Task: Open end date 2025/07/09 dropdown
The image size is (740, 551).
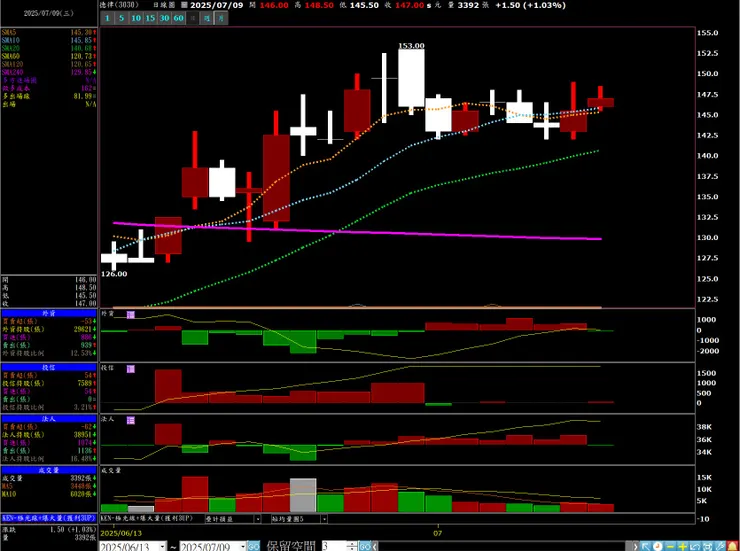Action: tap(243, 547)
